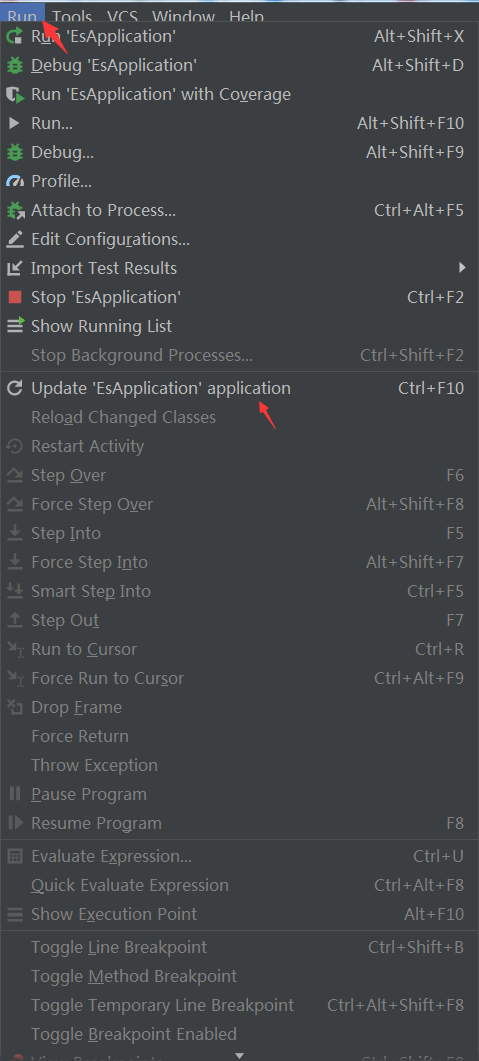Click the Profile gauge icon
The image size is (479, 1061).
tap(14, 181)
